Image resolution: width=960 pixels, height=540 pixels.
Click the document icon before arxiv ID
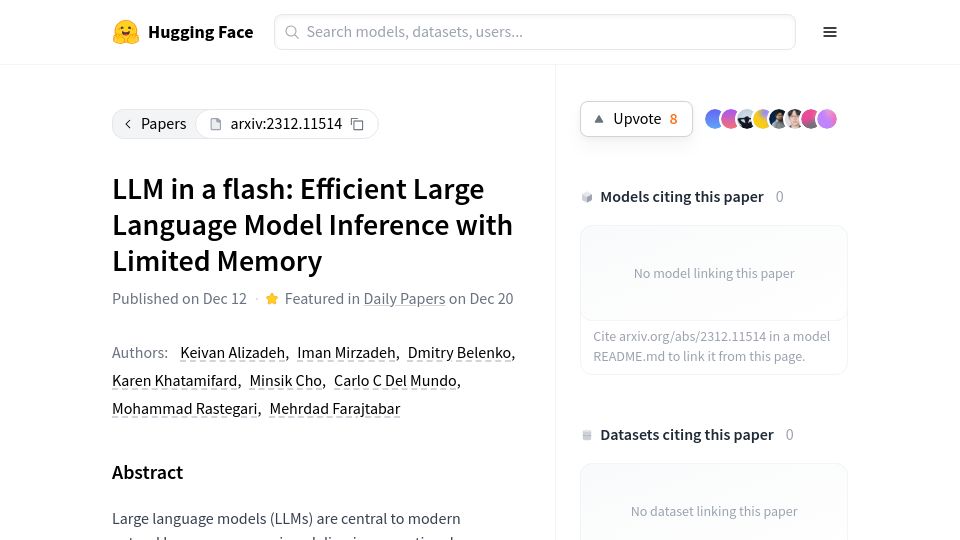coord(216,124)
